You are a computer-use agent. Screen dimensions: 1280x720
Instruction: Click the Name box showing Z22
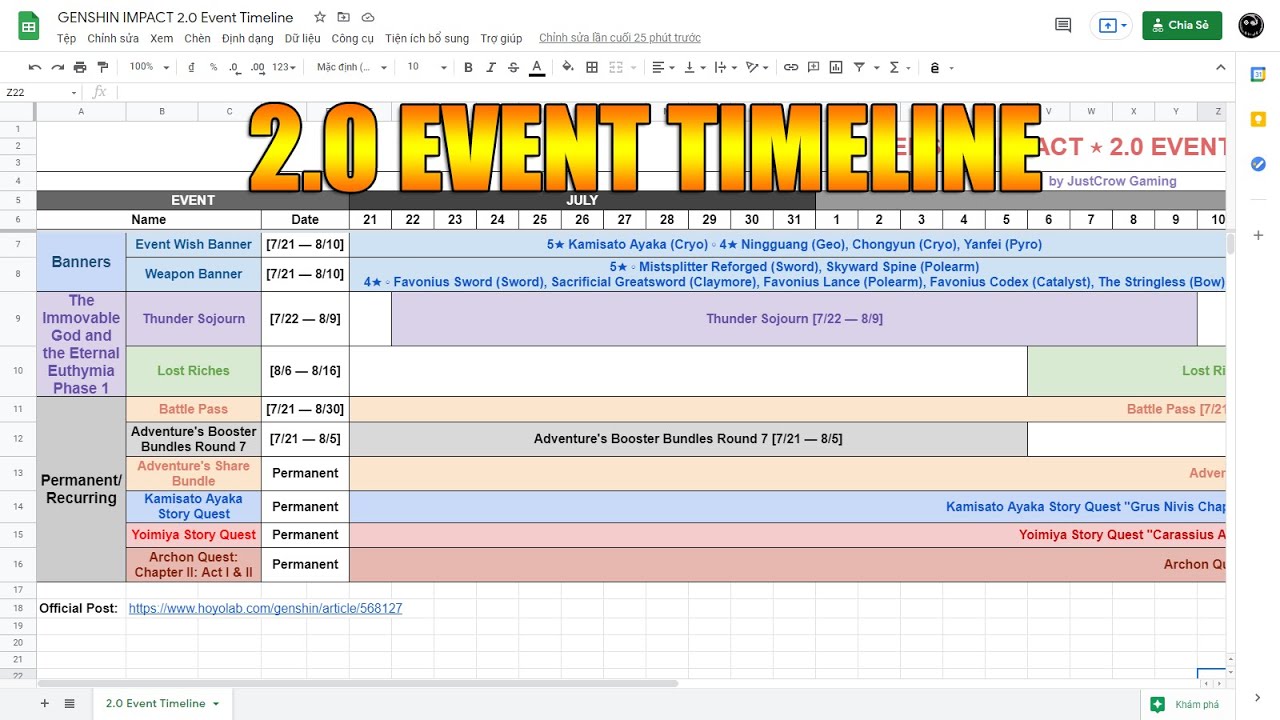(x=40, y=92)
